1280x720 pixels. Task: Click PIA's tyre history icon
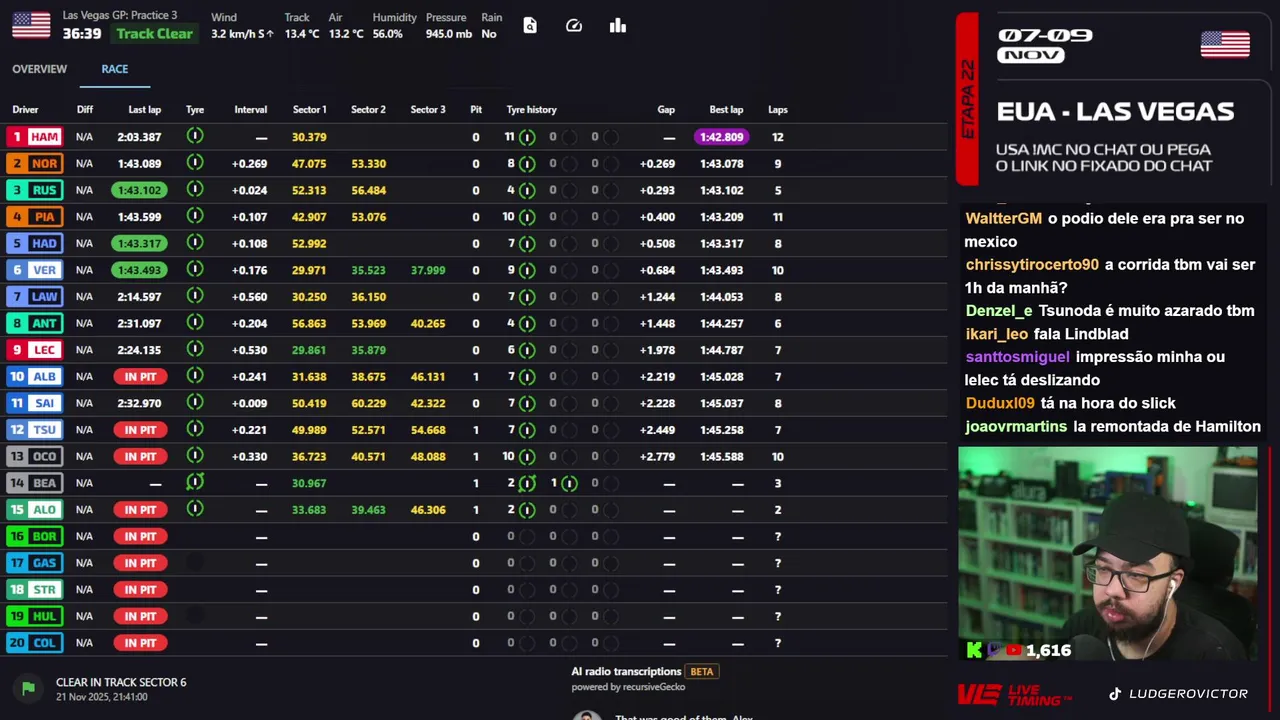tap(527, 217)
